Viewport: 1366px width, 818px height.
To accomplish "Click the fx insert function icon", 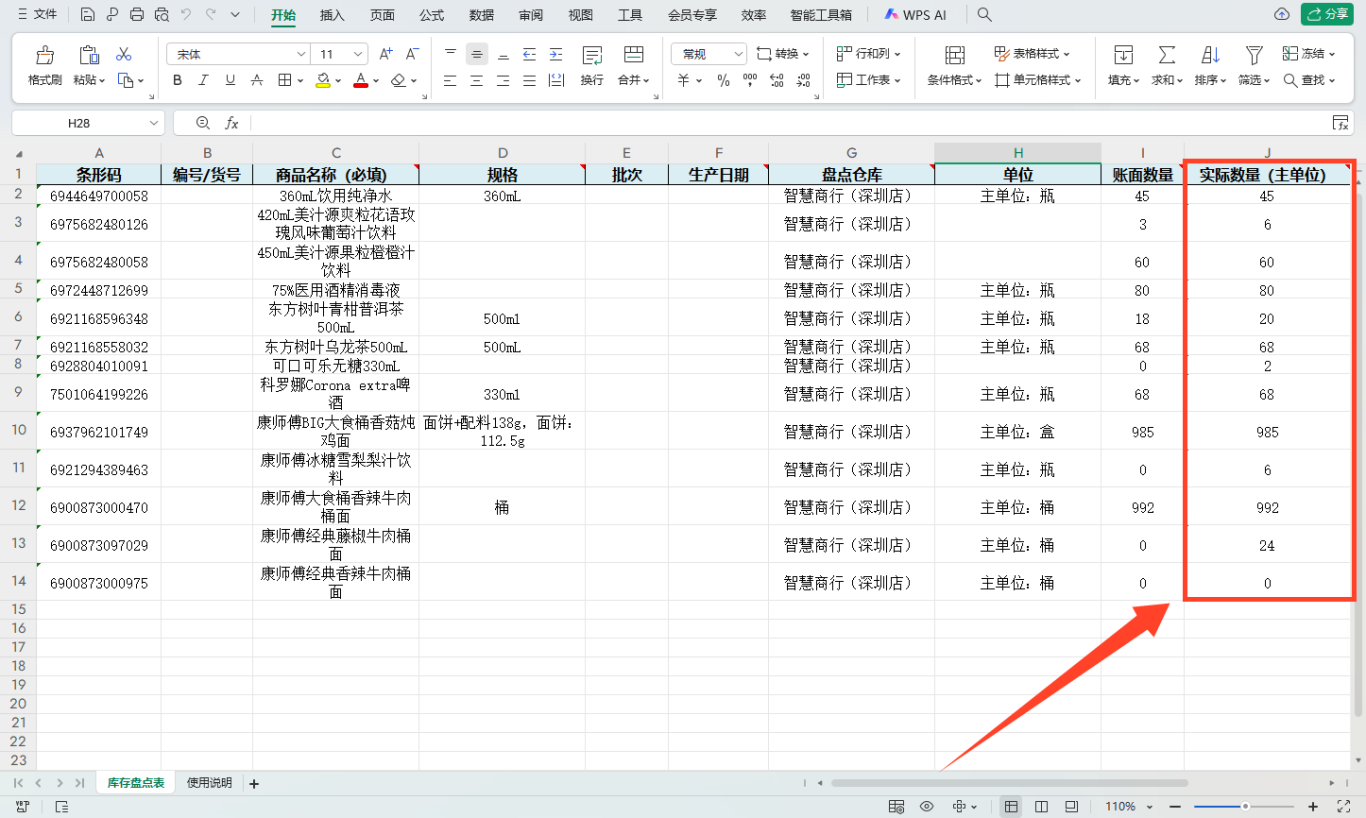I will 232,122.
